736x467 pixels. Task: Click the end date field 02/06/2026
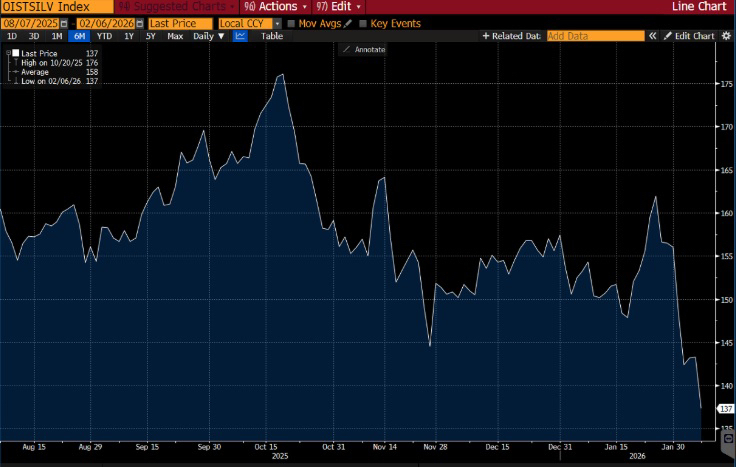coord(106,23)
